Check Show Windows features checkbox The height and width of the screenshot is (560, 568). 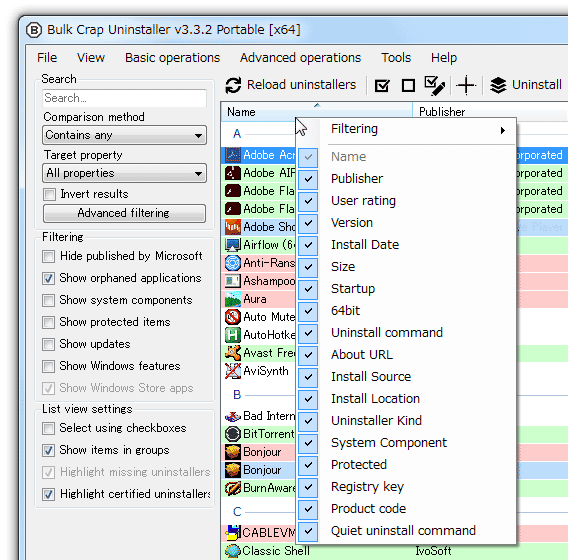49,367
